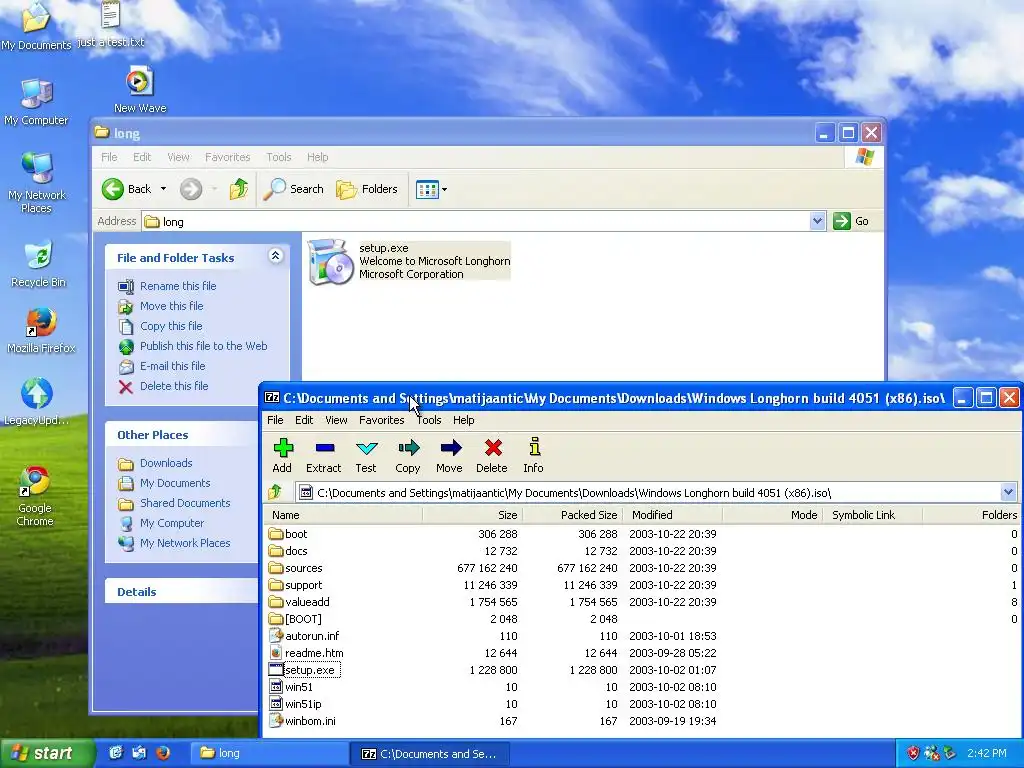Toggle Folders pane in Explorer toolbar
This screenshot has height=768, width=1024.
coord(366,189)
